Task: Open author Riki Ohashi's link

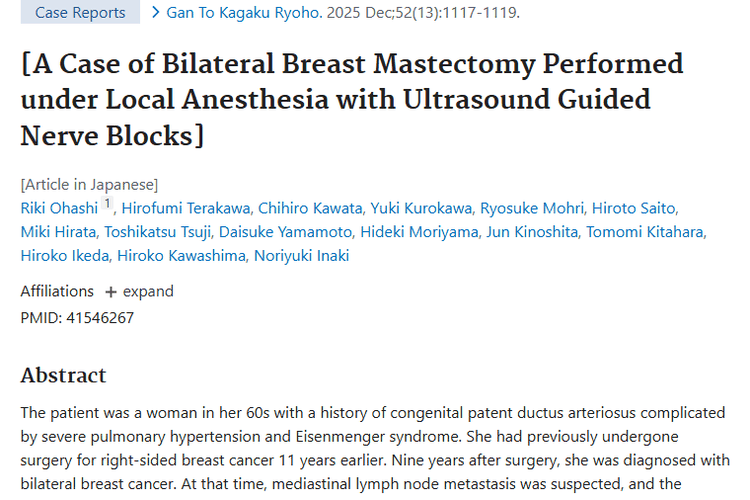Action: tap(59, 208)
